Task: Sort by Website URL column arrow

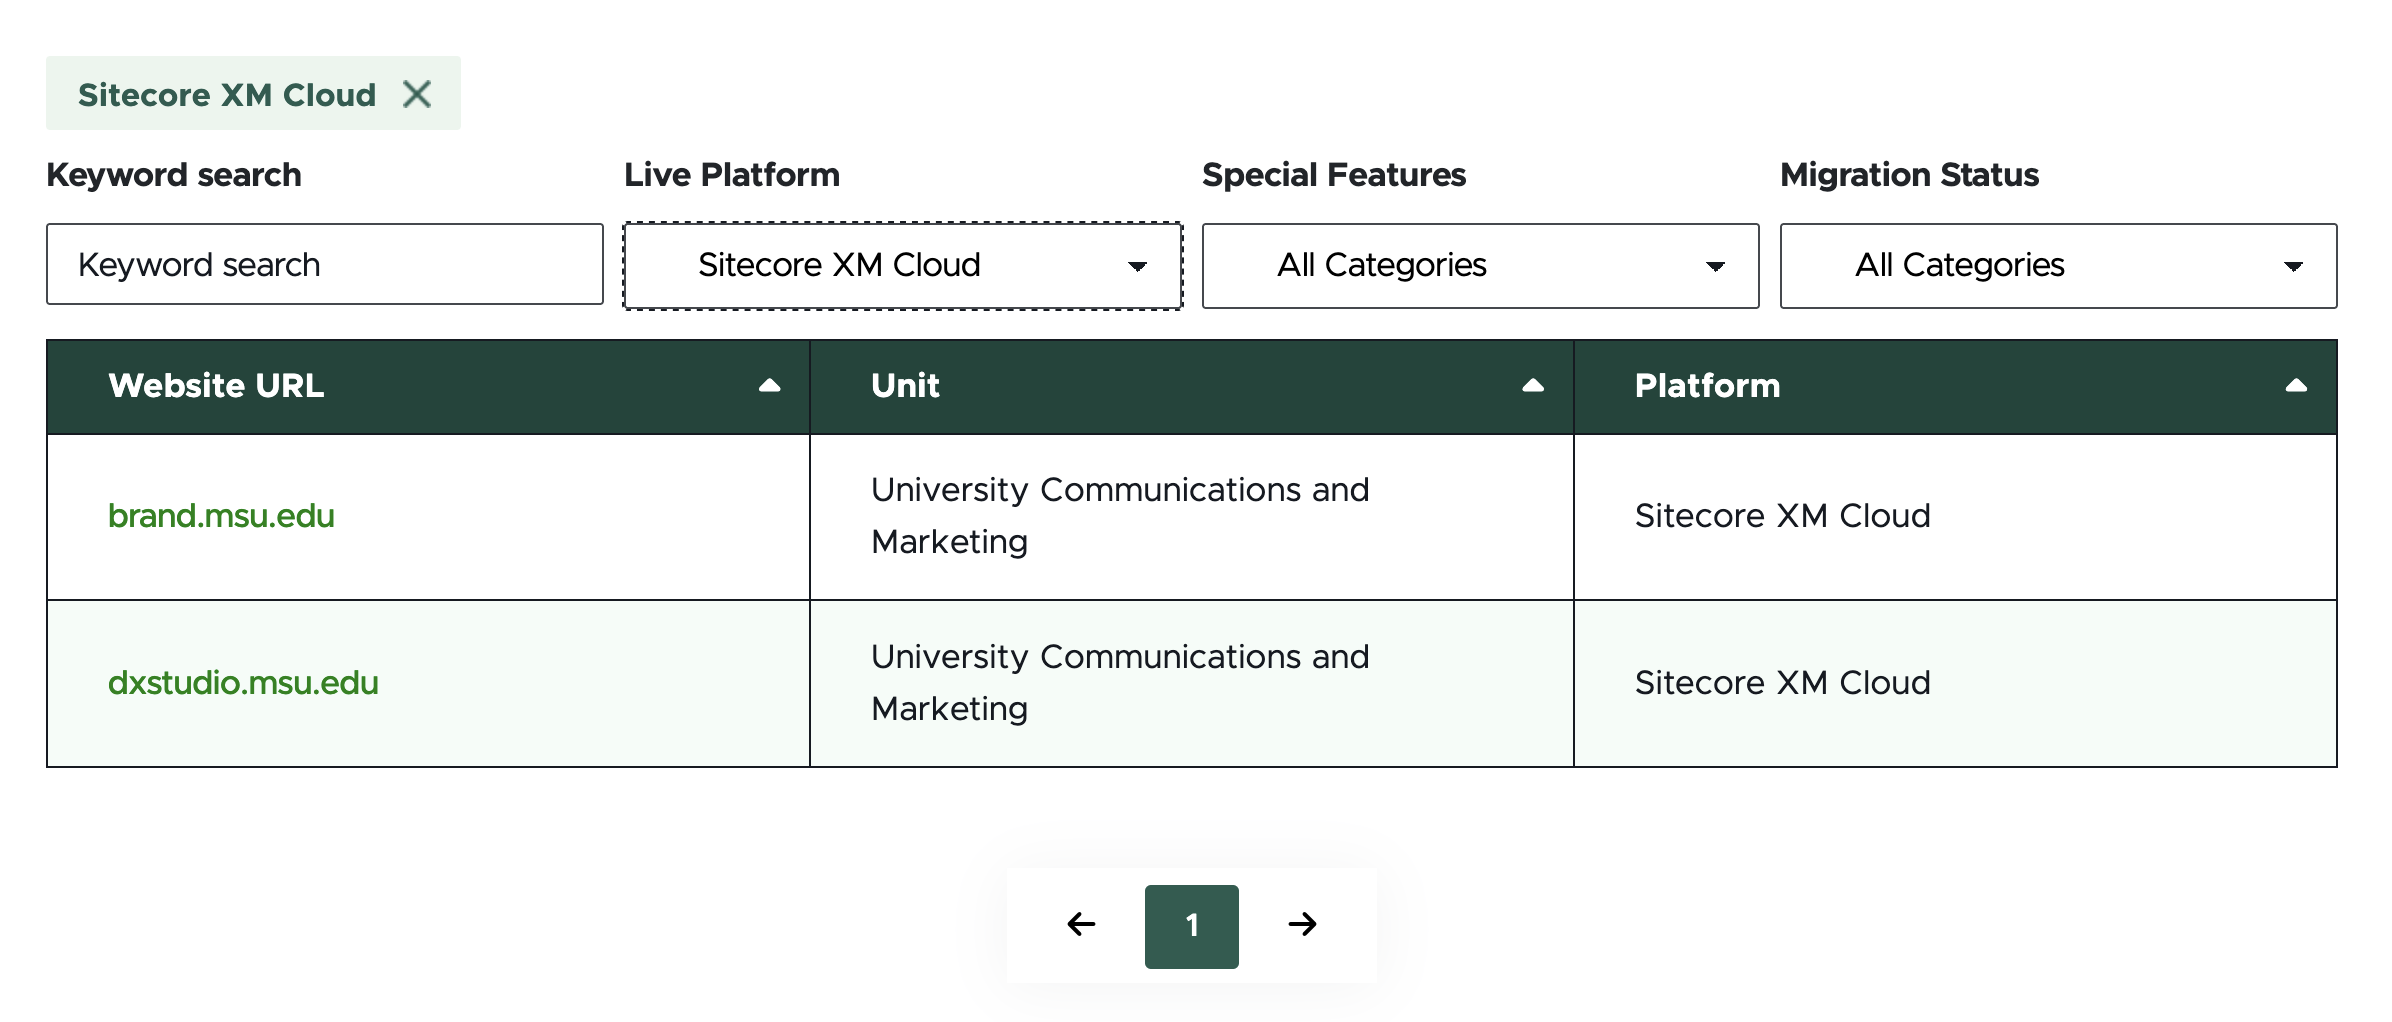Action: (x=769, y=386)
